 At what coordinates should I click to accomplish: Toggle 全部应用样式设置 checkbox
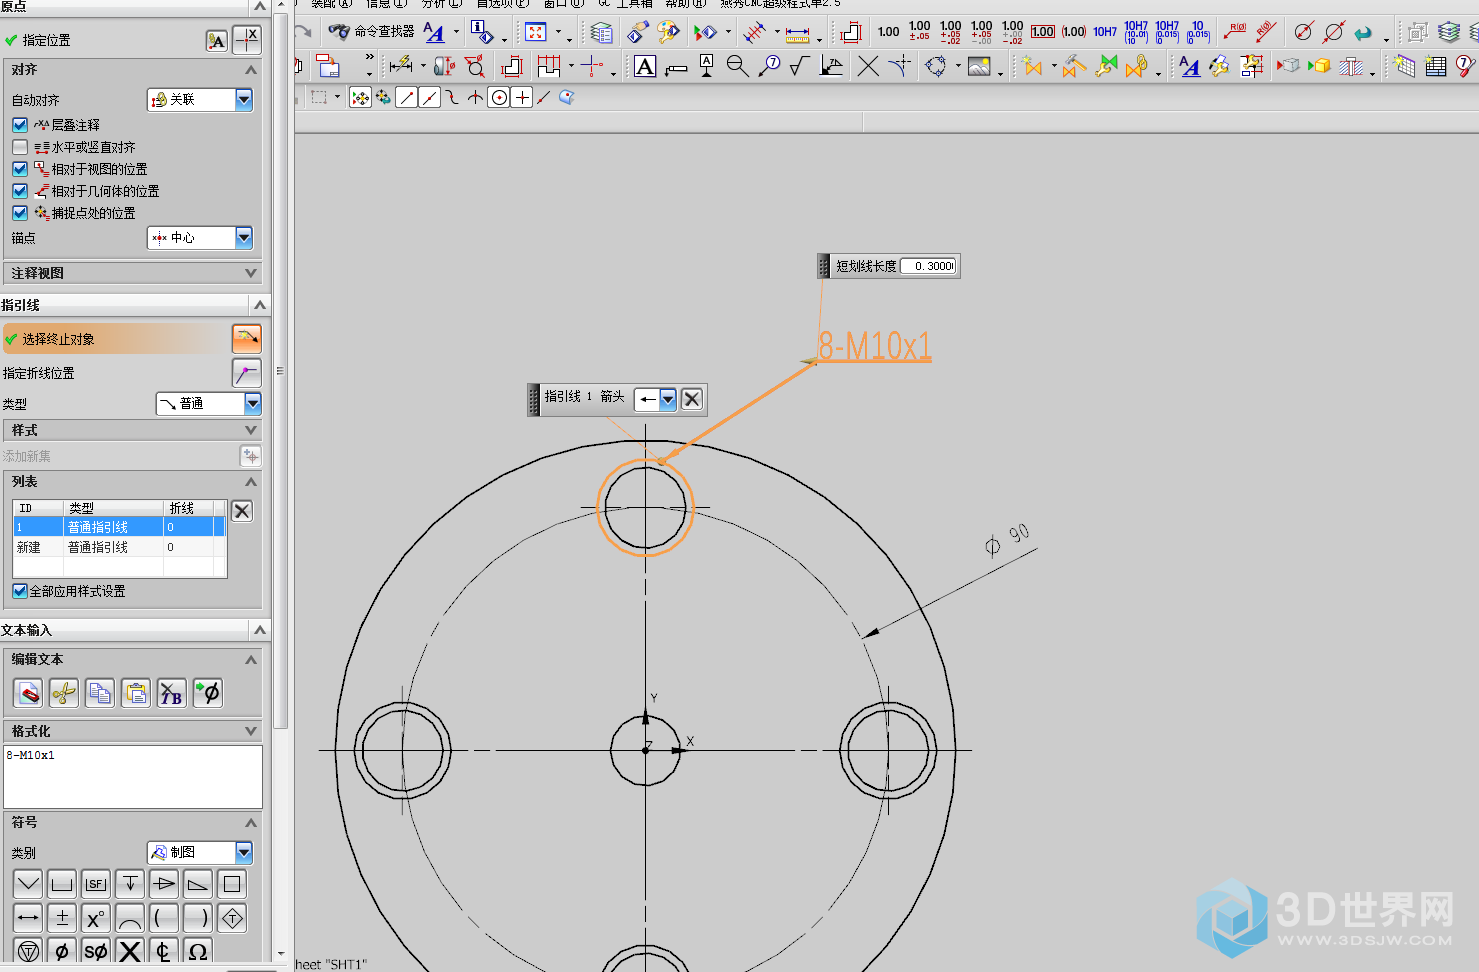click(x=20, y=591)
